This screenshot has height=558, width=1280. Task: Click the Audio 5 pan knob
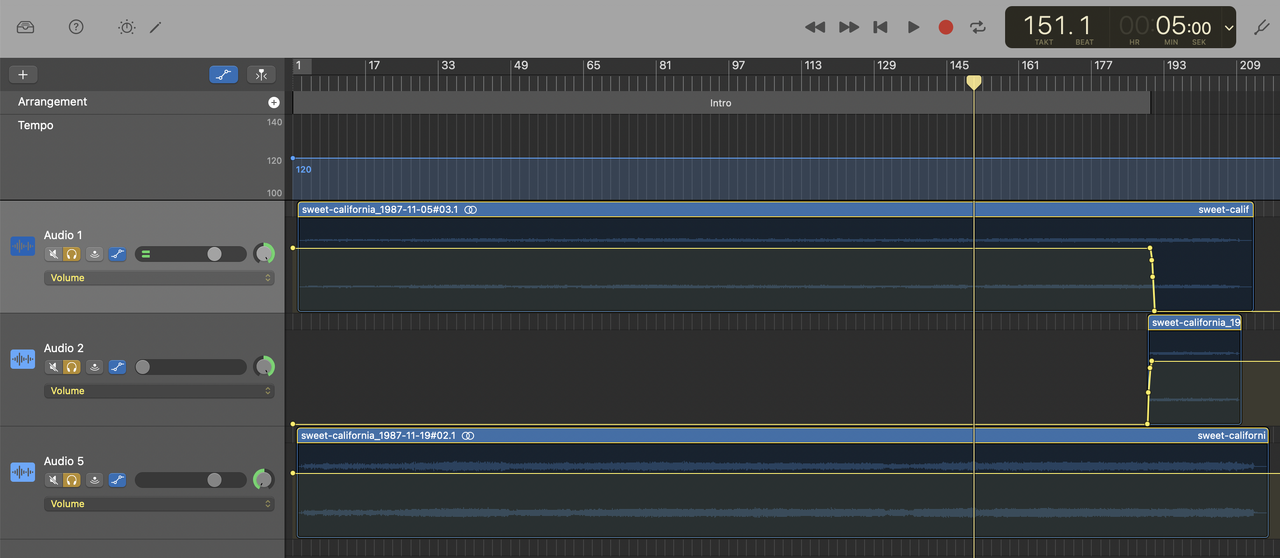point(264,480)
